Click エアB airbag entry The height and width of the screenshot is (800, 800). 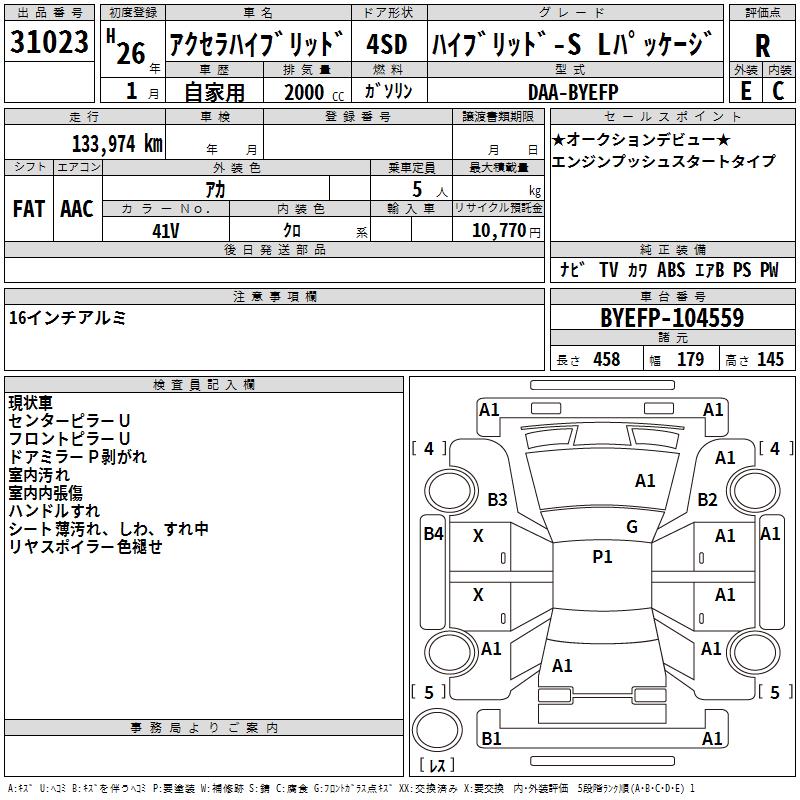(x=710, y=269)
